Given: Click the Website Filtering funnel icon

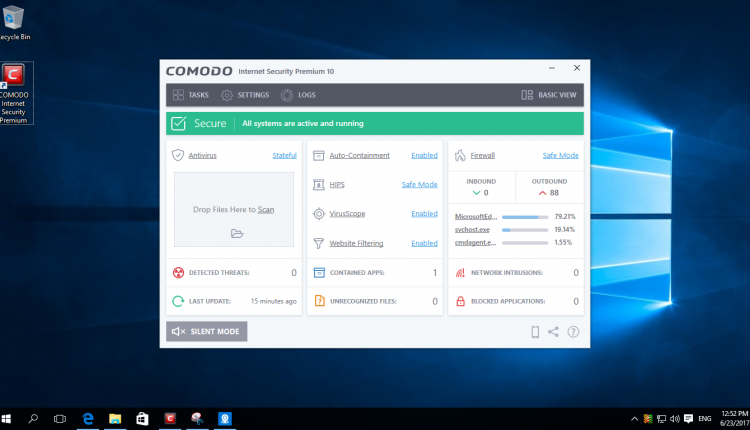Looking at the screenshot, I should (319, 243).
